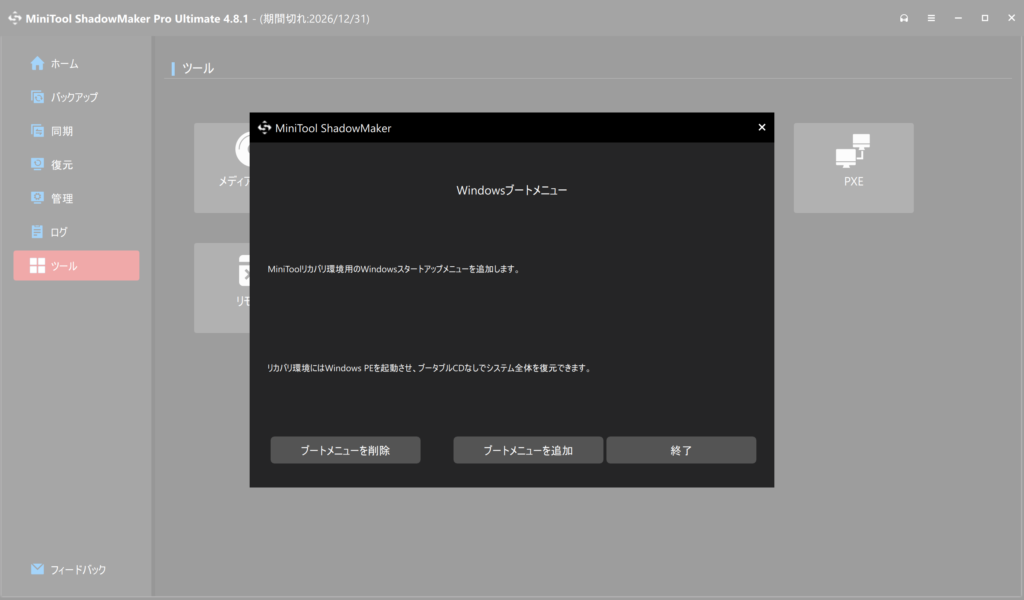Open the バックアップ sidebar item
1024x600 pixels.
(76, 97)
